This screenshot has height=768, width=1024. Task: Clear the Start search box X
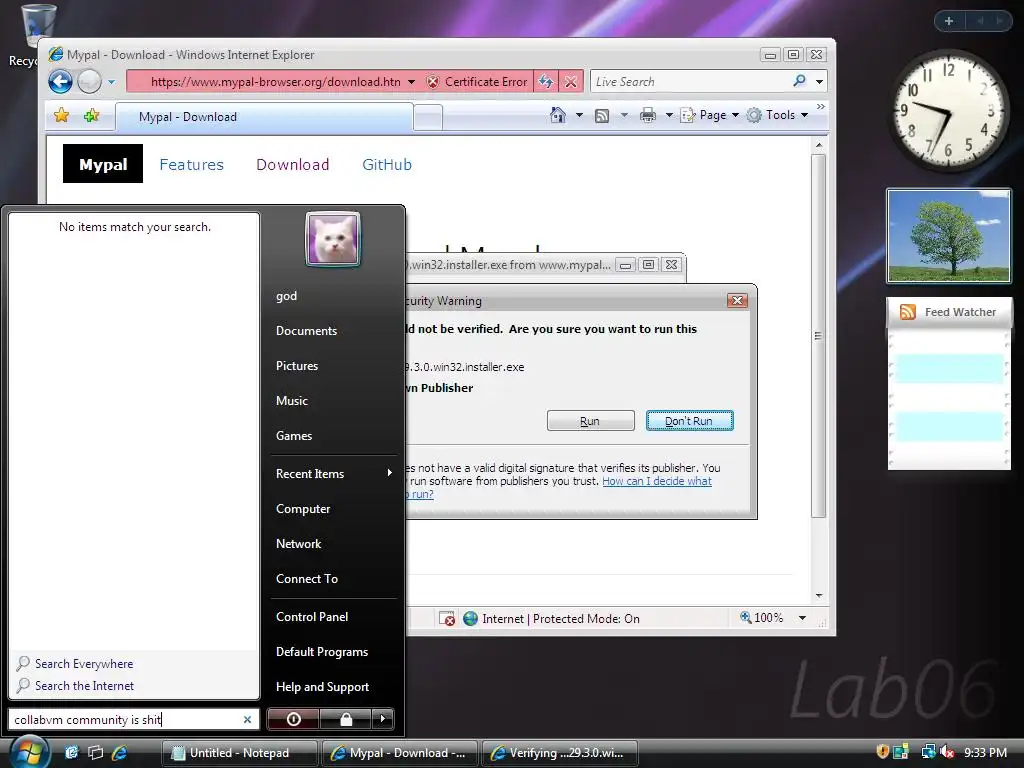tap(248, 720)
